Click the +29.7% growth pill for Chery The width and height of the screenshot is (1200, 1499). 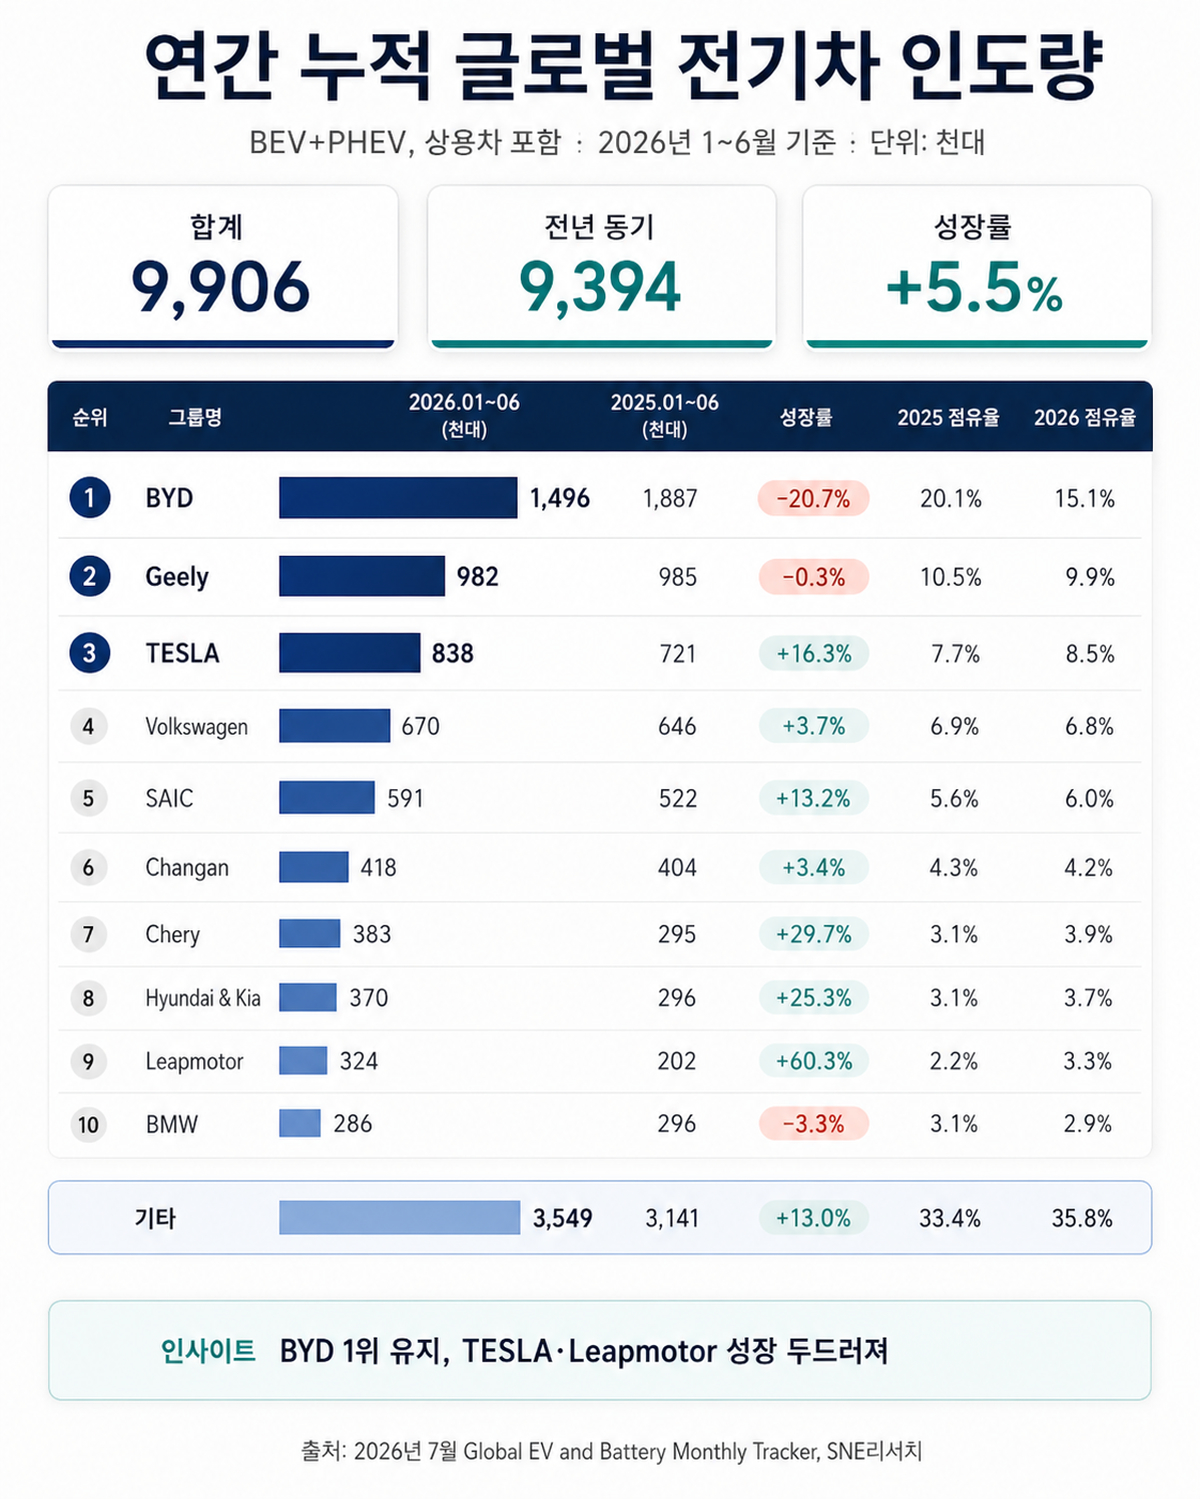click(813, 934)
